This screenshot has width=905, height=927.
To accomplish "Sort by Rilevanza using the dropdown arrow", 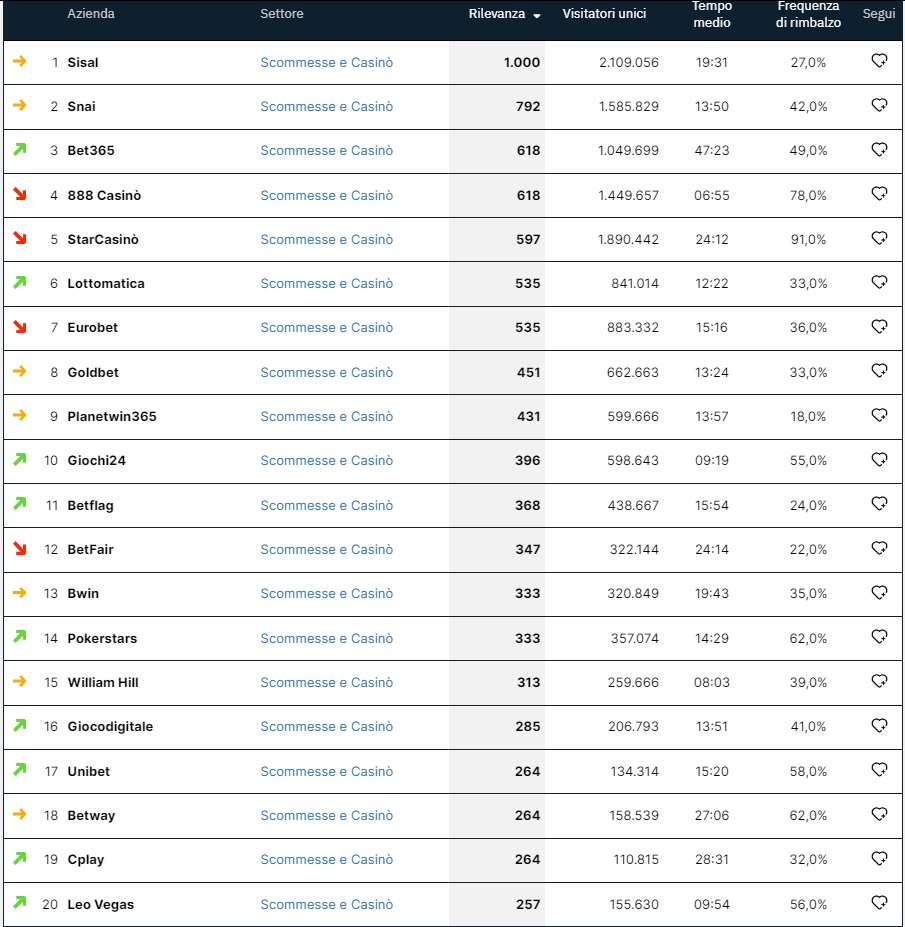I will coord(537,16).
